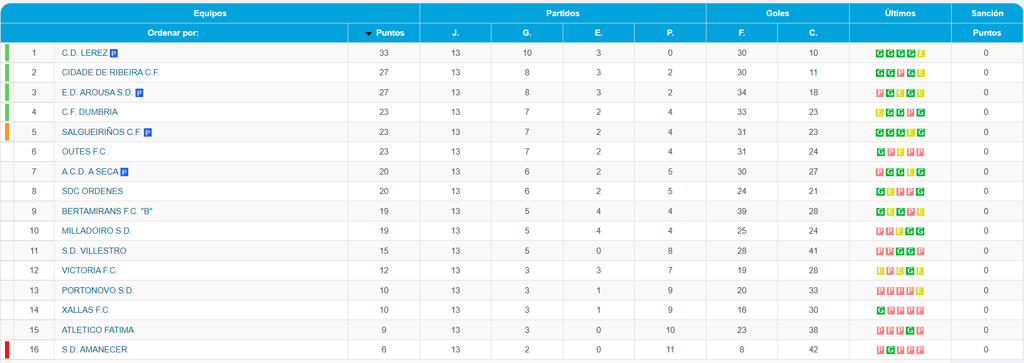Image resolution: width=1024 pixels, height=363 pixels.
Task: Click the blue P badge next to A.C.D. A SECA
Action: [x=124, y=172]
